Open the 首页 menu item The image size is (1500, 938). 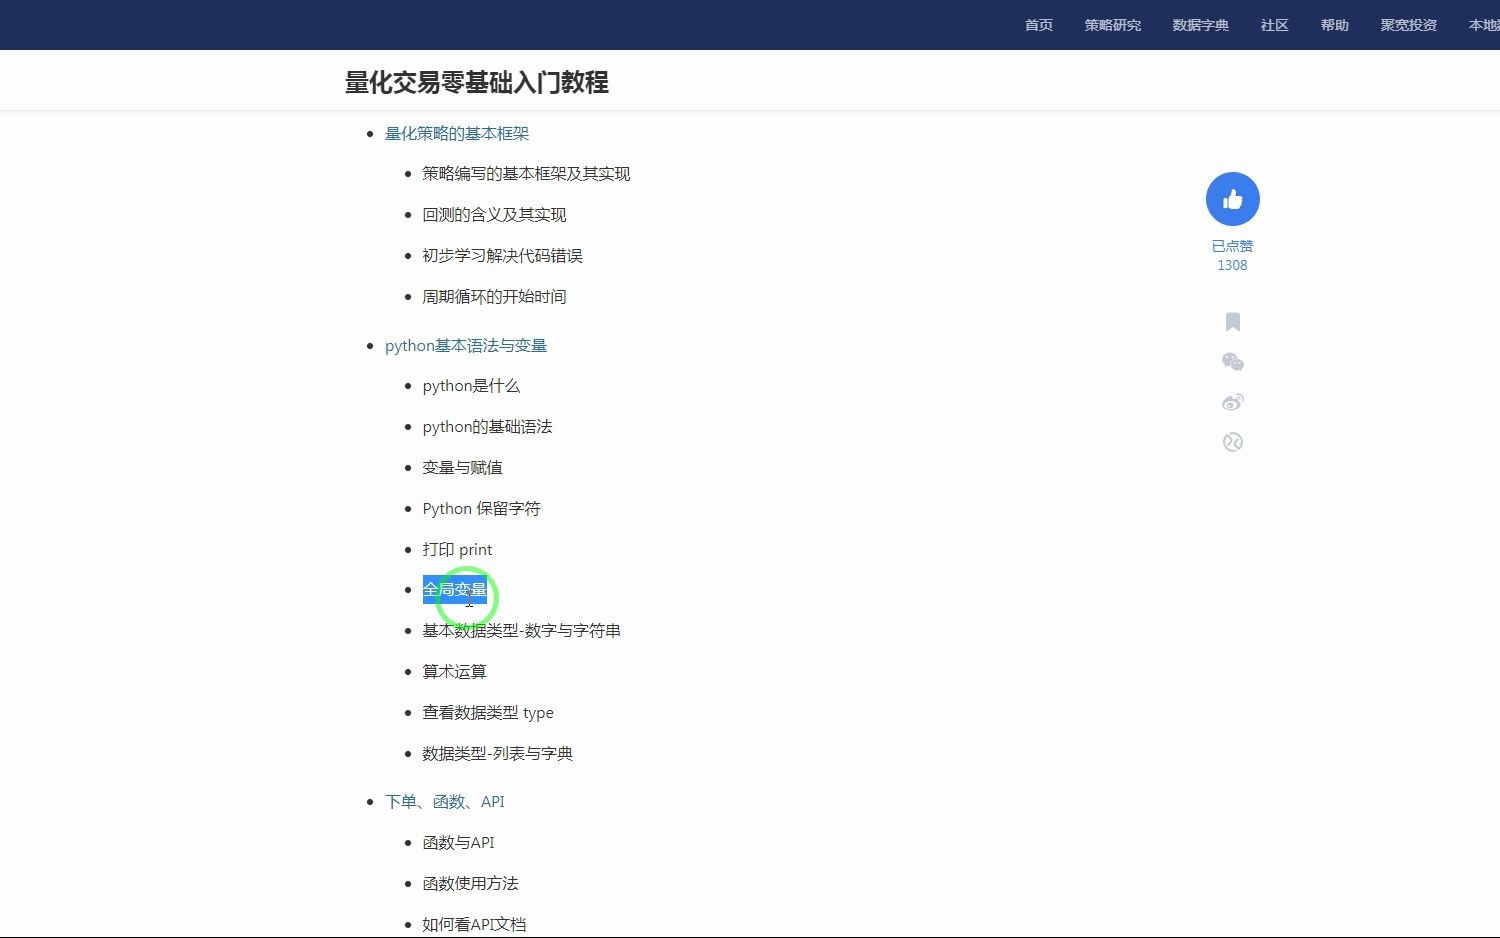pos(1039,25)
